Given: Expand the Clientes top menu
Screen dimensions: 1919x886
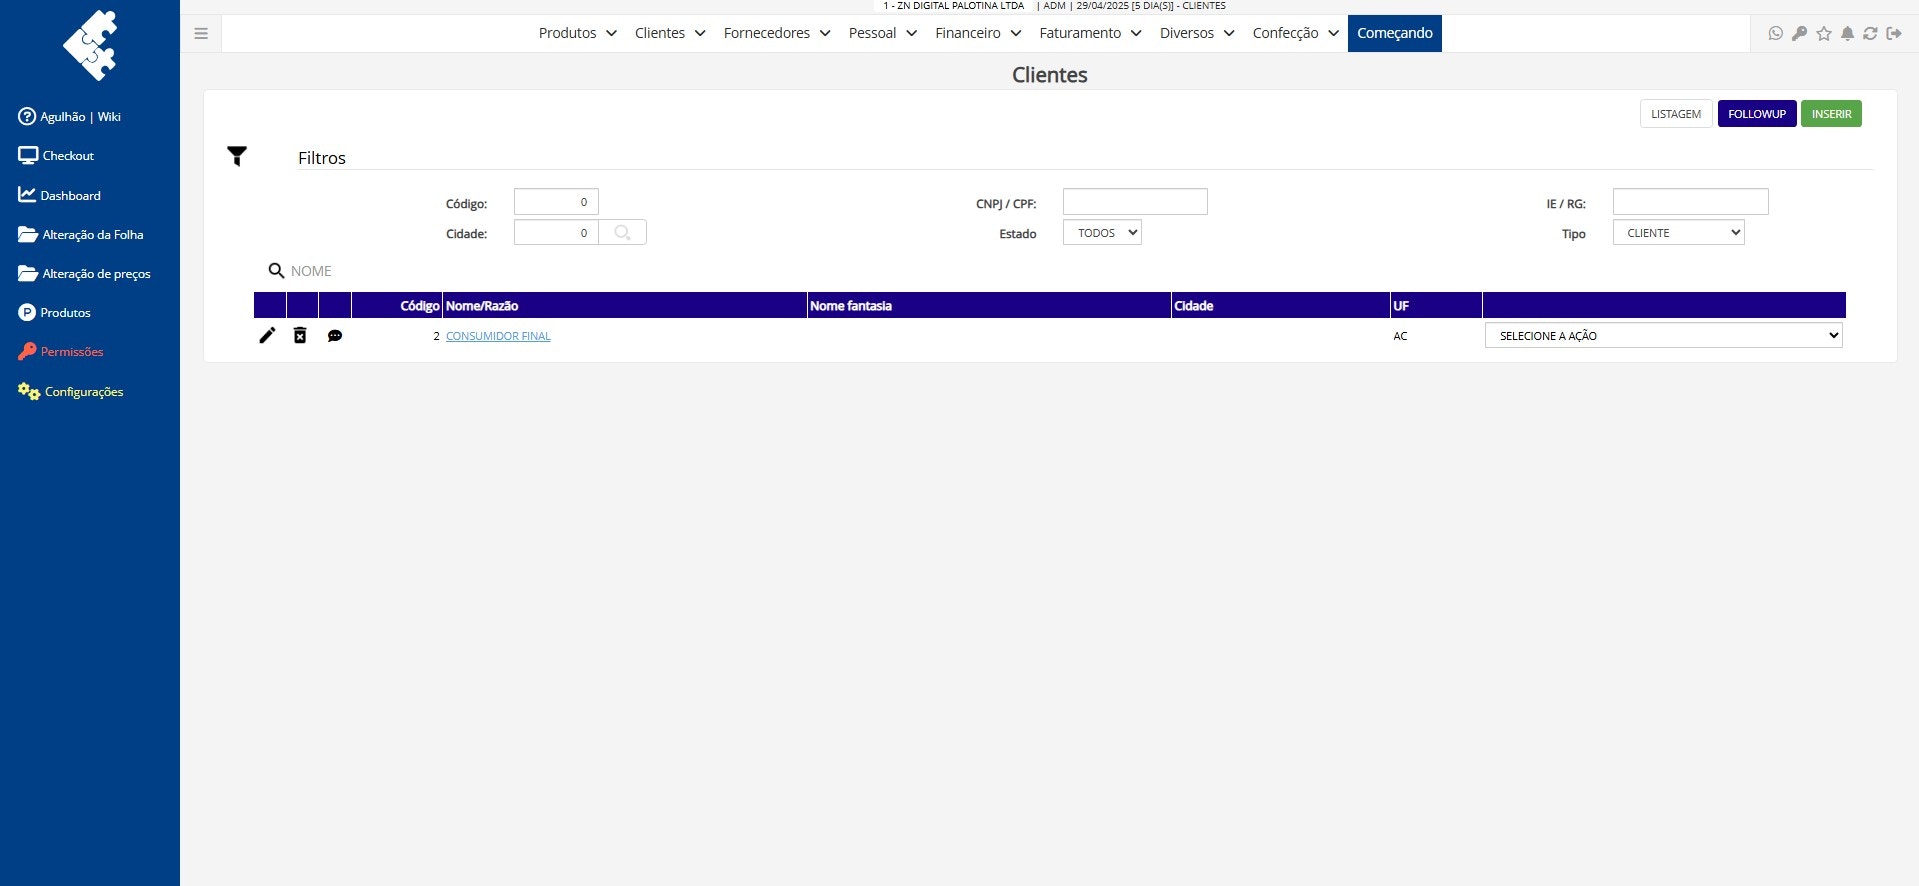Looking at the screenshot, I should point(670,33).
